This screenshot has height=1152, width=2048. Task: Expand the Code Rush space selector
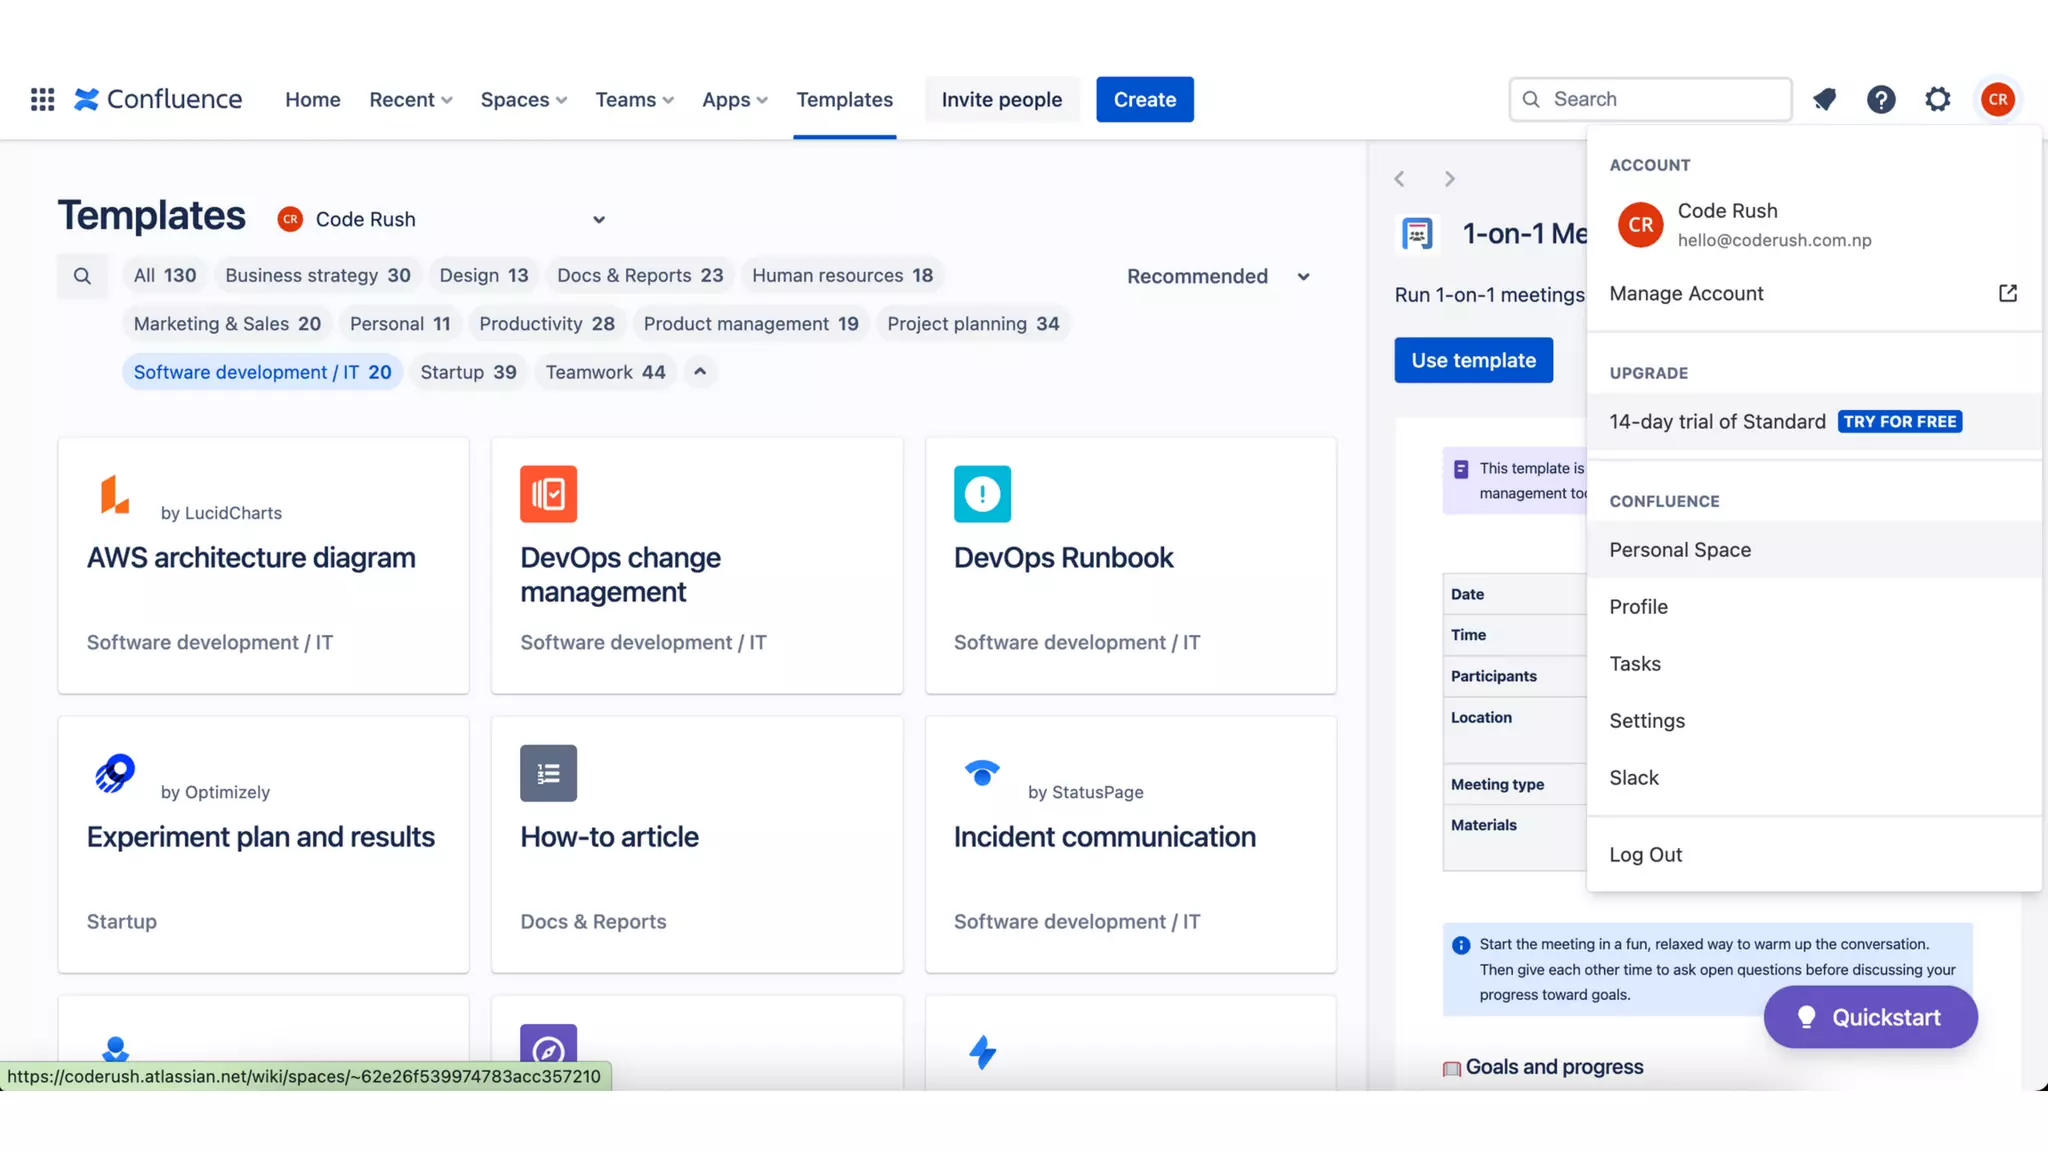(598, 220)
